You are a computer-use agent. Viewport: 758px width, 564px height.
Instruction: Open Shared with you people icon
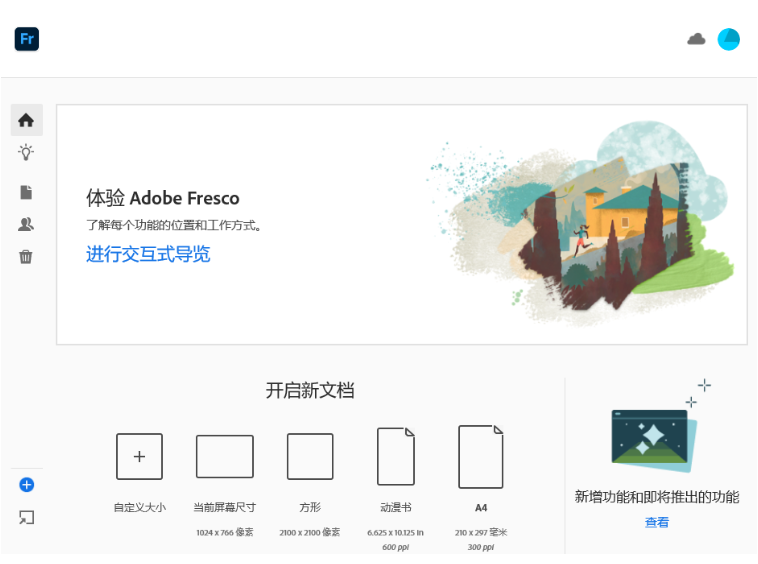pos(26,224)
